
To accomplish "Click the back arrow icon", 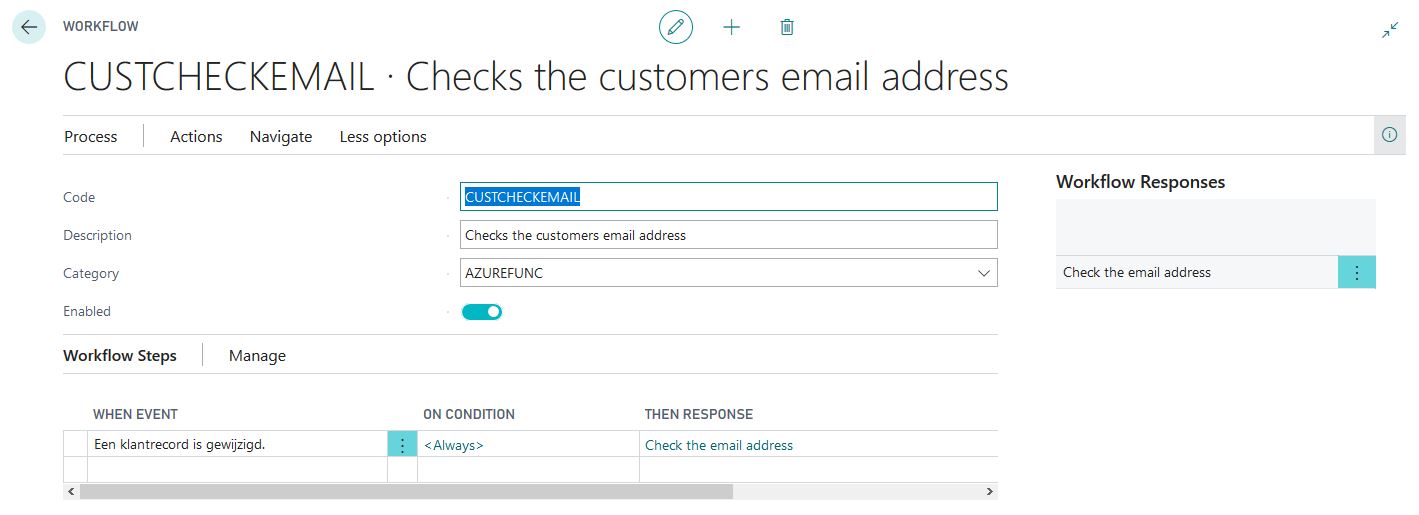I will coord(29,27).
